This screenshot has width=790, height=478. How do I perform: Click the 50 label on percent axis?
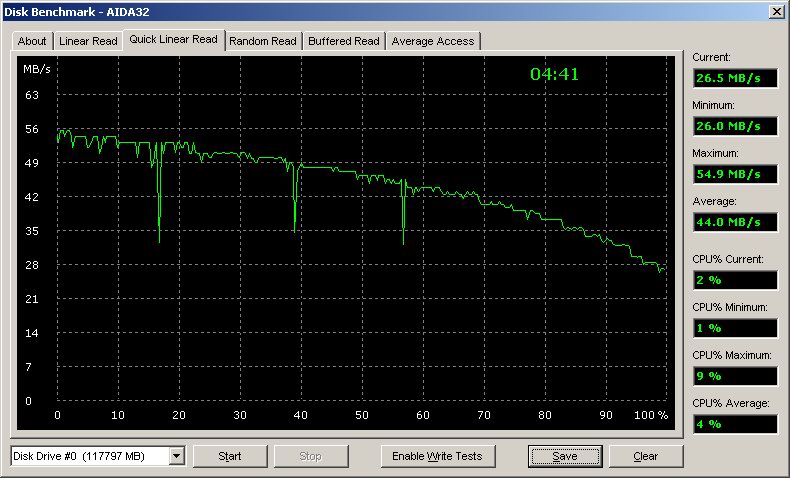pos(362,415)
